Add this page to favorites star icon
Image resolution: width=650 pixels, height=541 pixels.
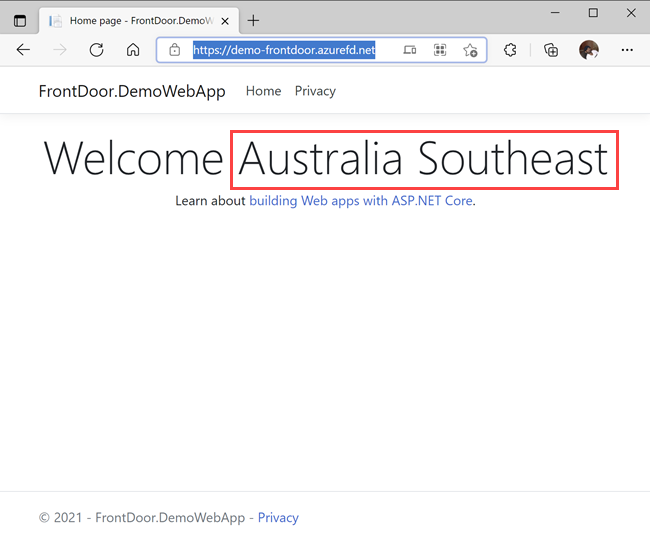click(x=471, y=50)
